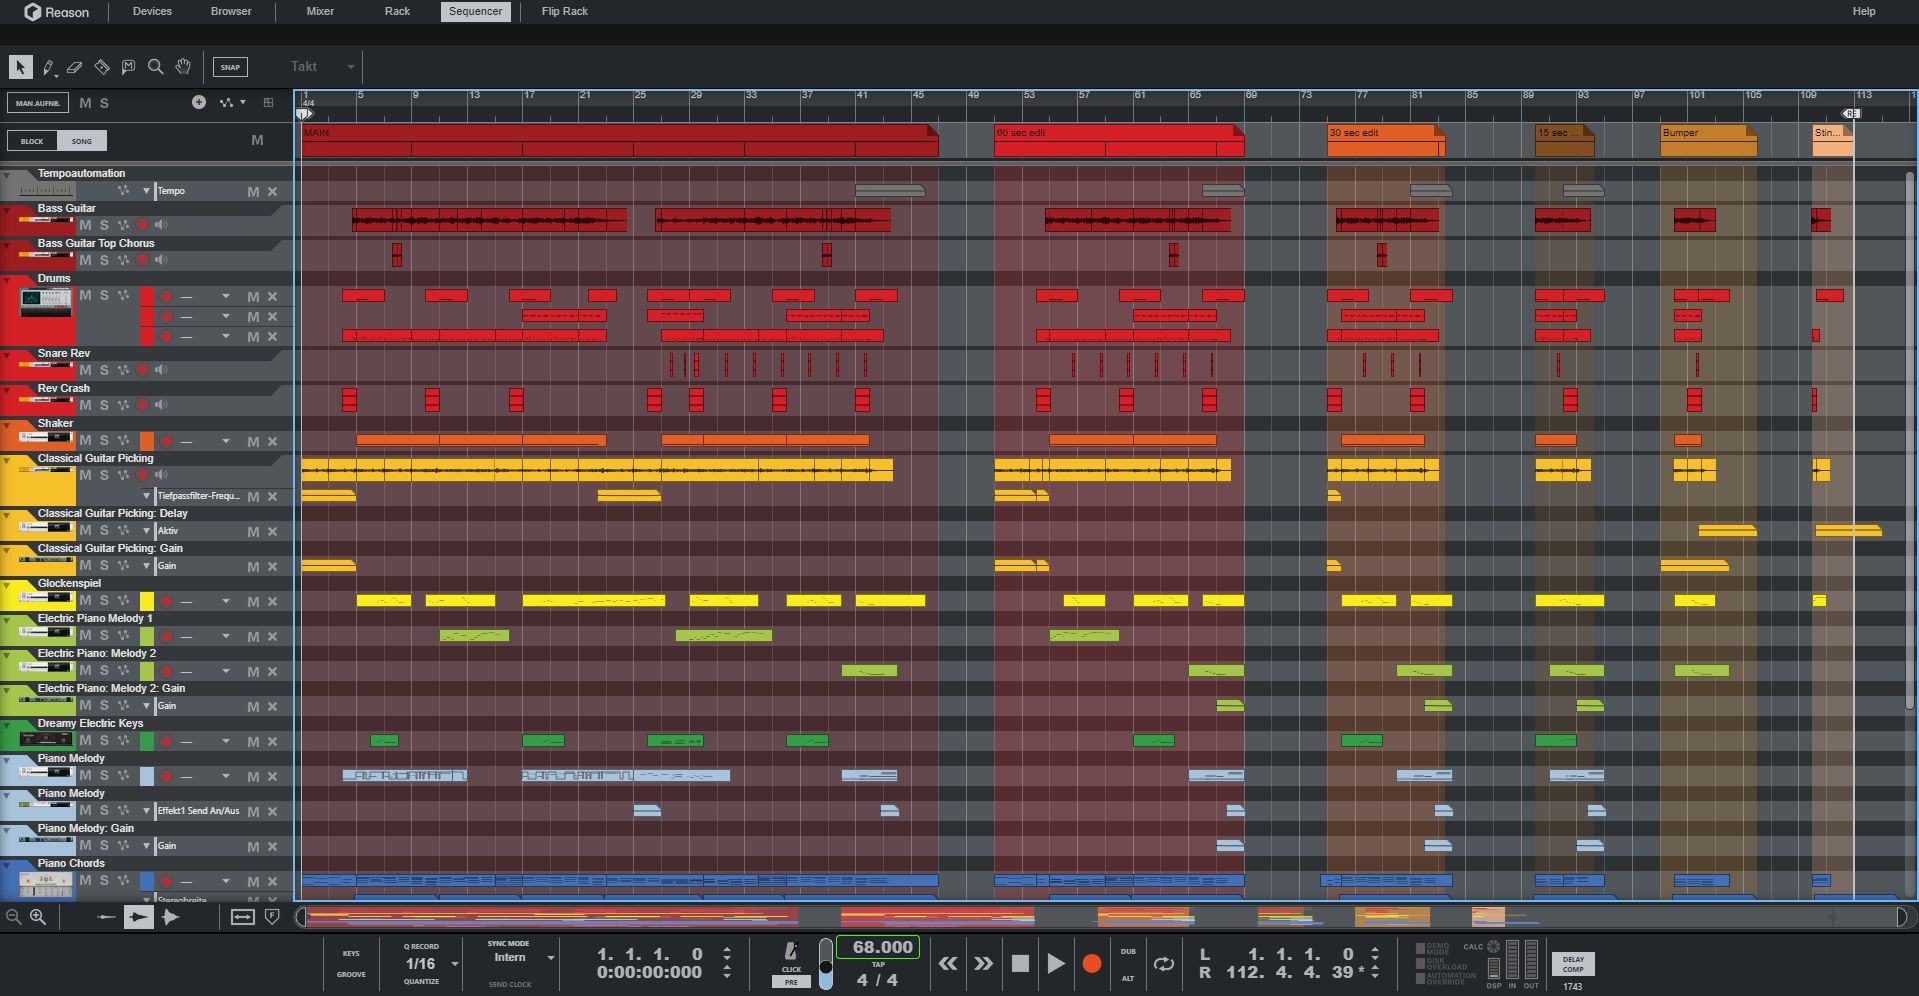The image size is (1919, 996).
Task: Click the 4 / 4 time signature field
Action: (877, 980)
